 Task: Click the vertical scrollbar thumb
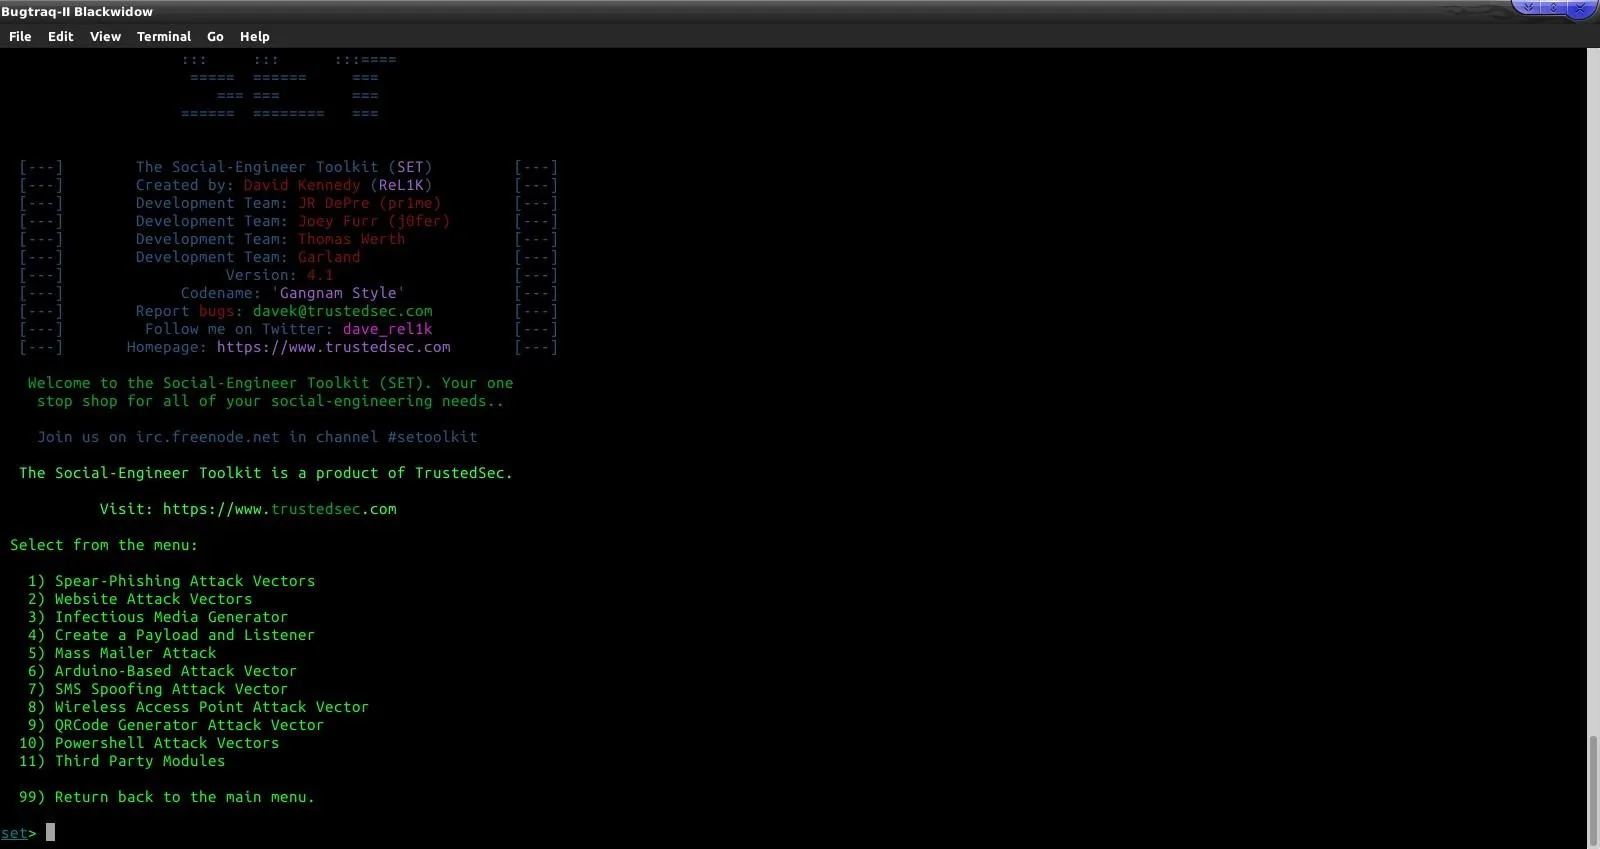1593,790
